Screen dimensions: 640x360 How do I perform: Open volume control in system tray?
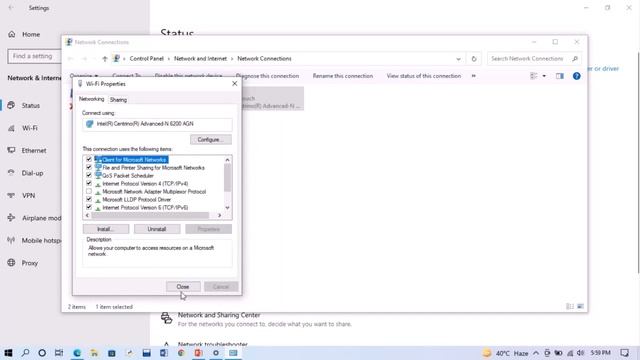(580, 353)
